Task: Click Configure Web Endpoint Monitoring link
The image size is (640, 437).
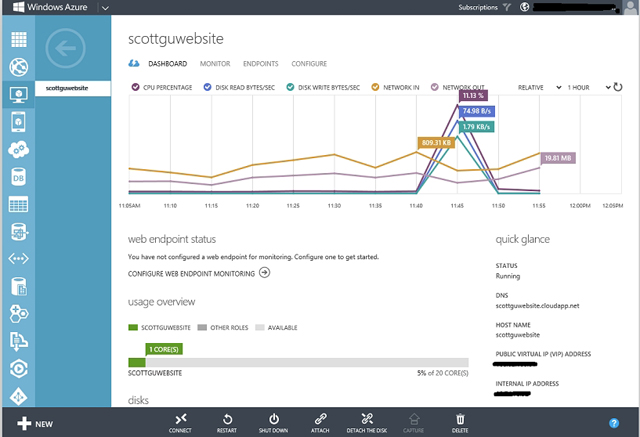Action: click(199, 273)
